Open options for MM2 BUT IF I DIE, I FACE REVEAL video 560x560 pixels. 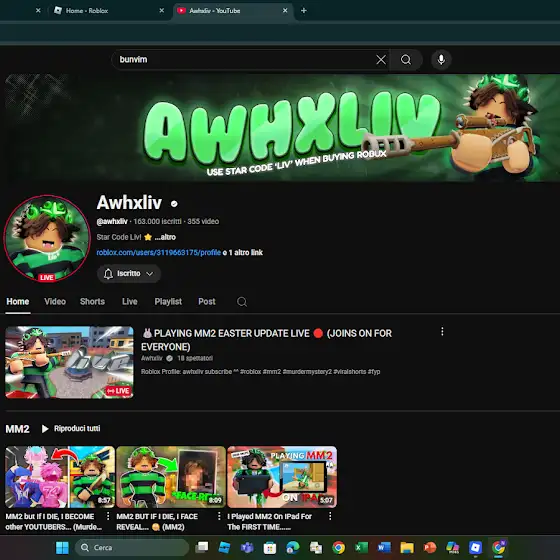(x=219, y=516)
